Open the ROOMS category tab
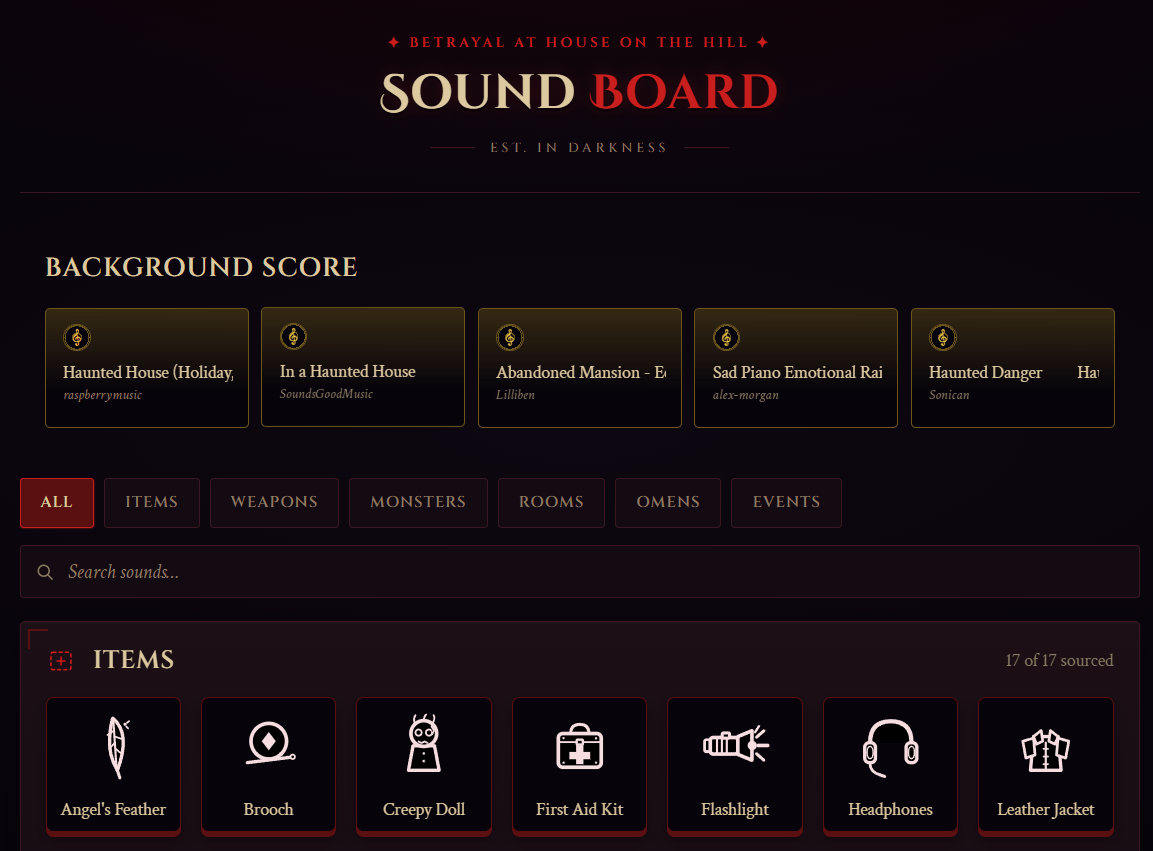 [551, 502]
